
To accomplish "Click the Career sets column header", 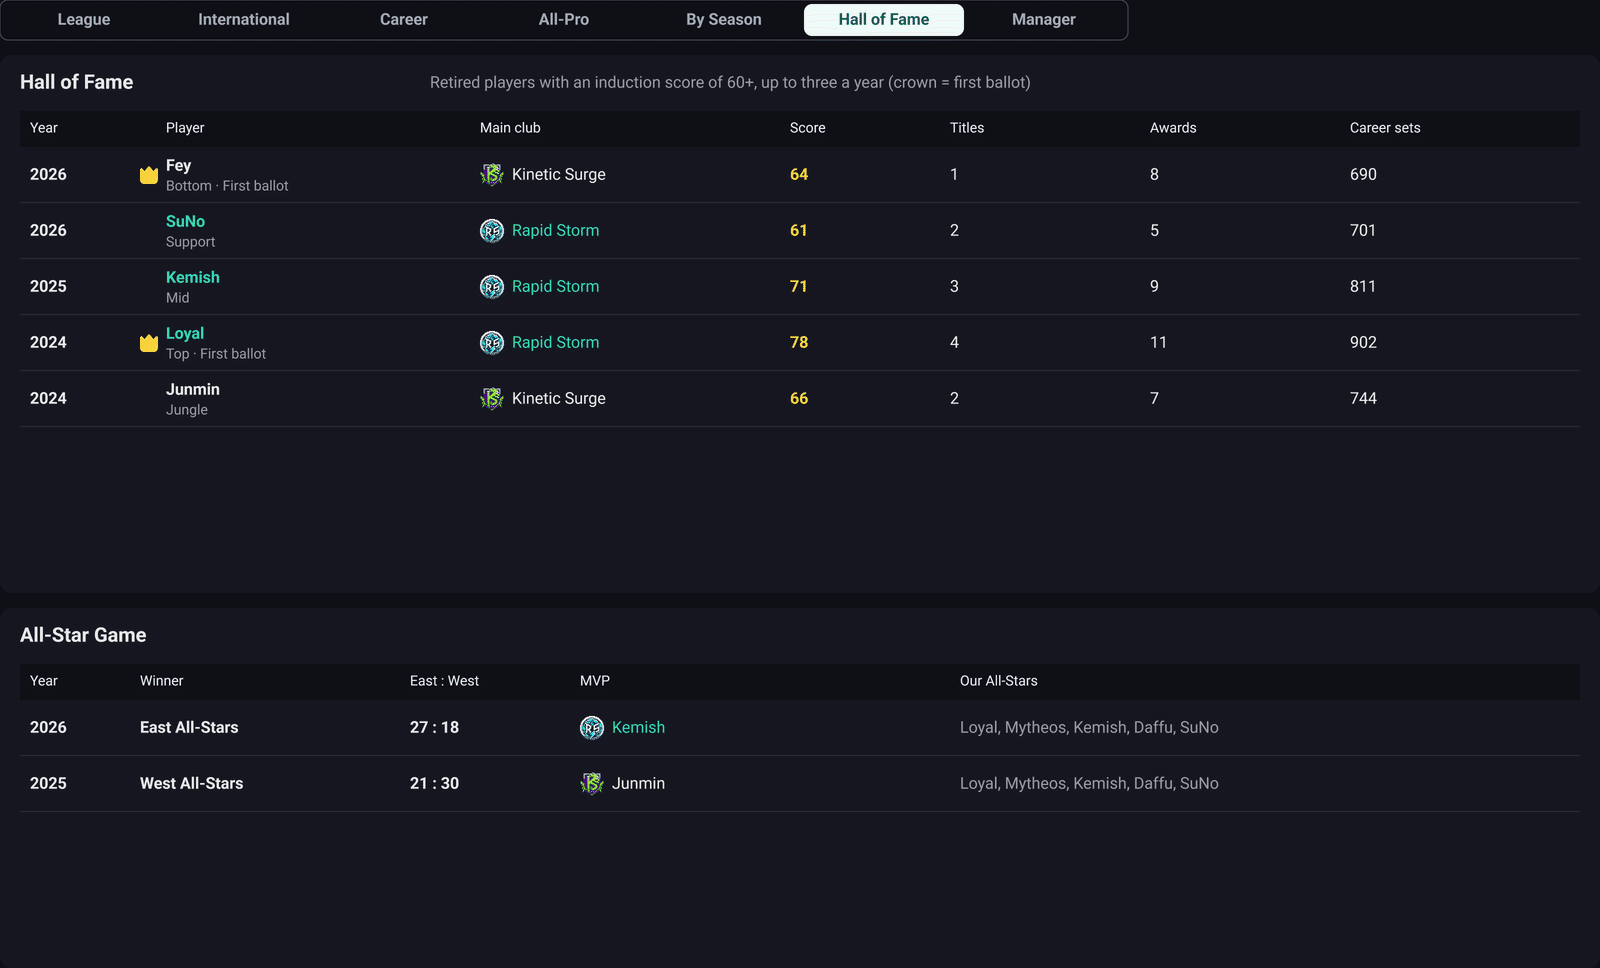I will click(1385, 128).
